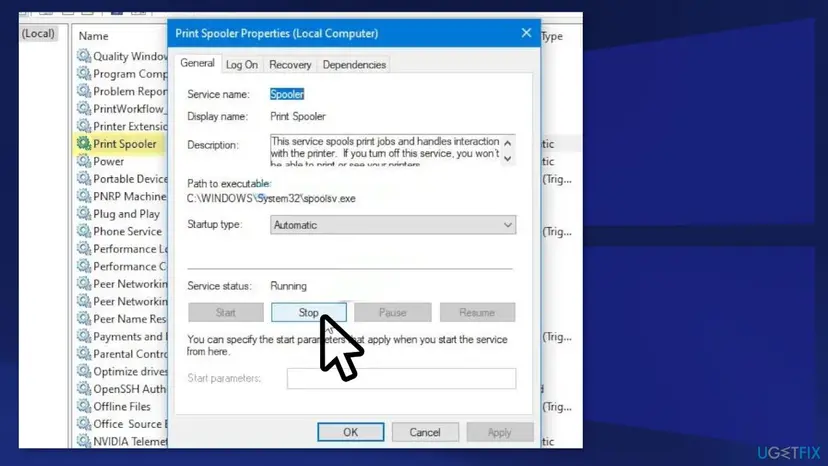Click the NVIDIA Telemetry gear icon

click(83, 441)
